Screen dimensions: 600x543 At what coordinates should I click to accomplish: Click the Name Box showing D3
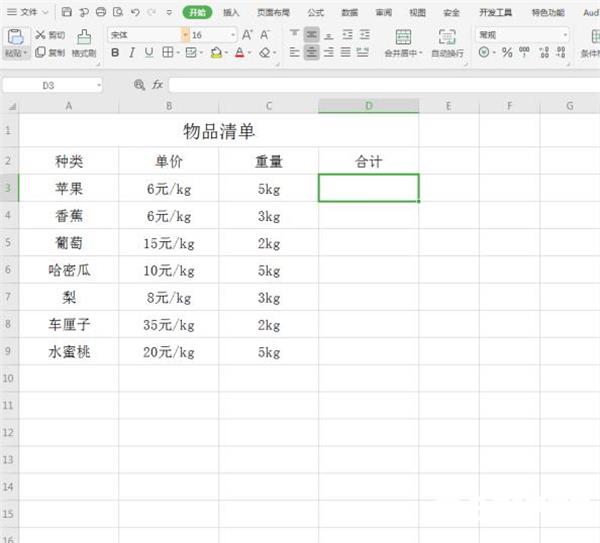pyautogui.click(x=52, y=85)
